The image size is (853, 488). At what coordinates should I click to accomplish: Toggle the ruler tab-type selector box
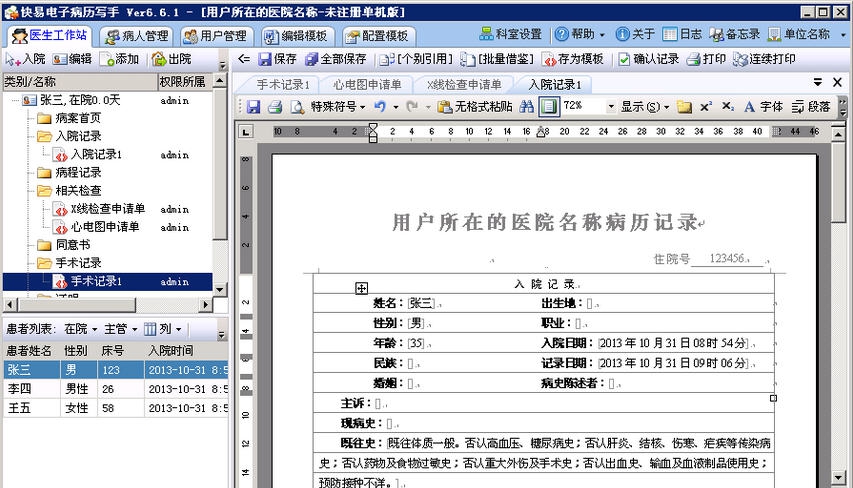click(247, 130)
